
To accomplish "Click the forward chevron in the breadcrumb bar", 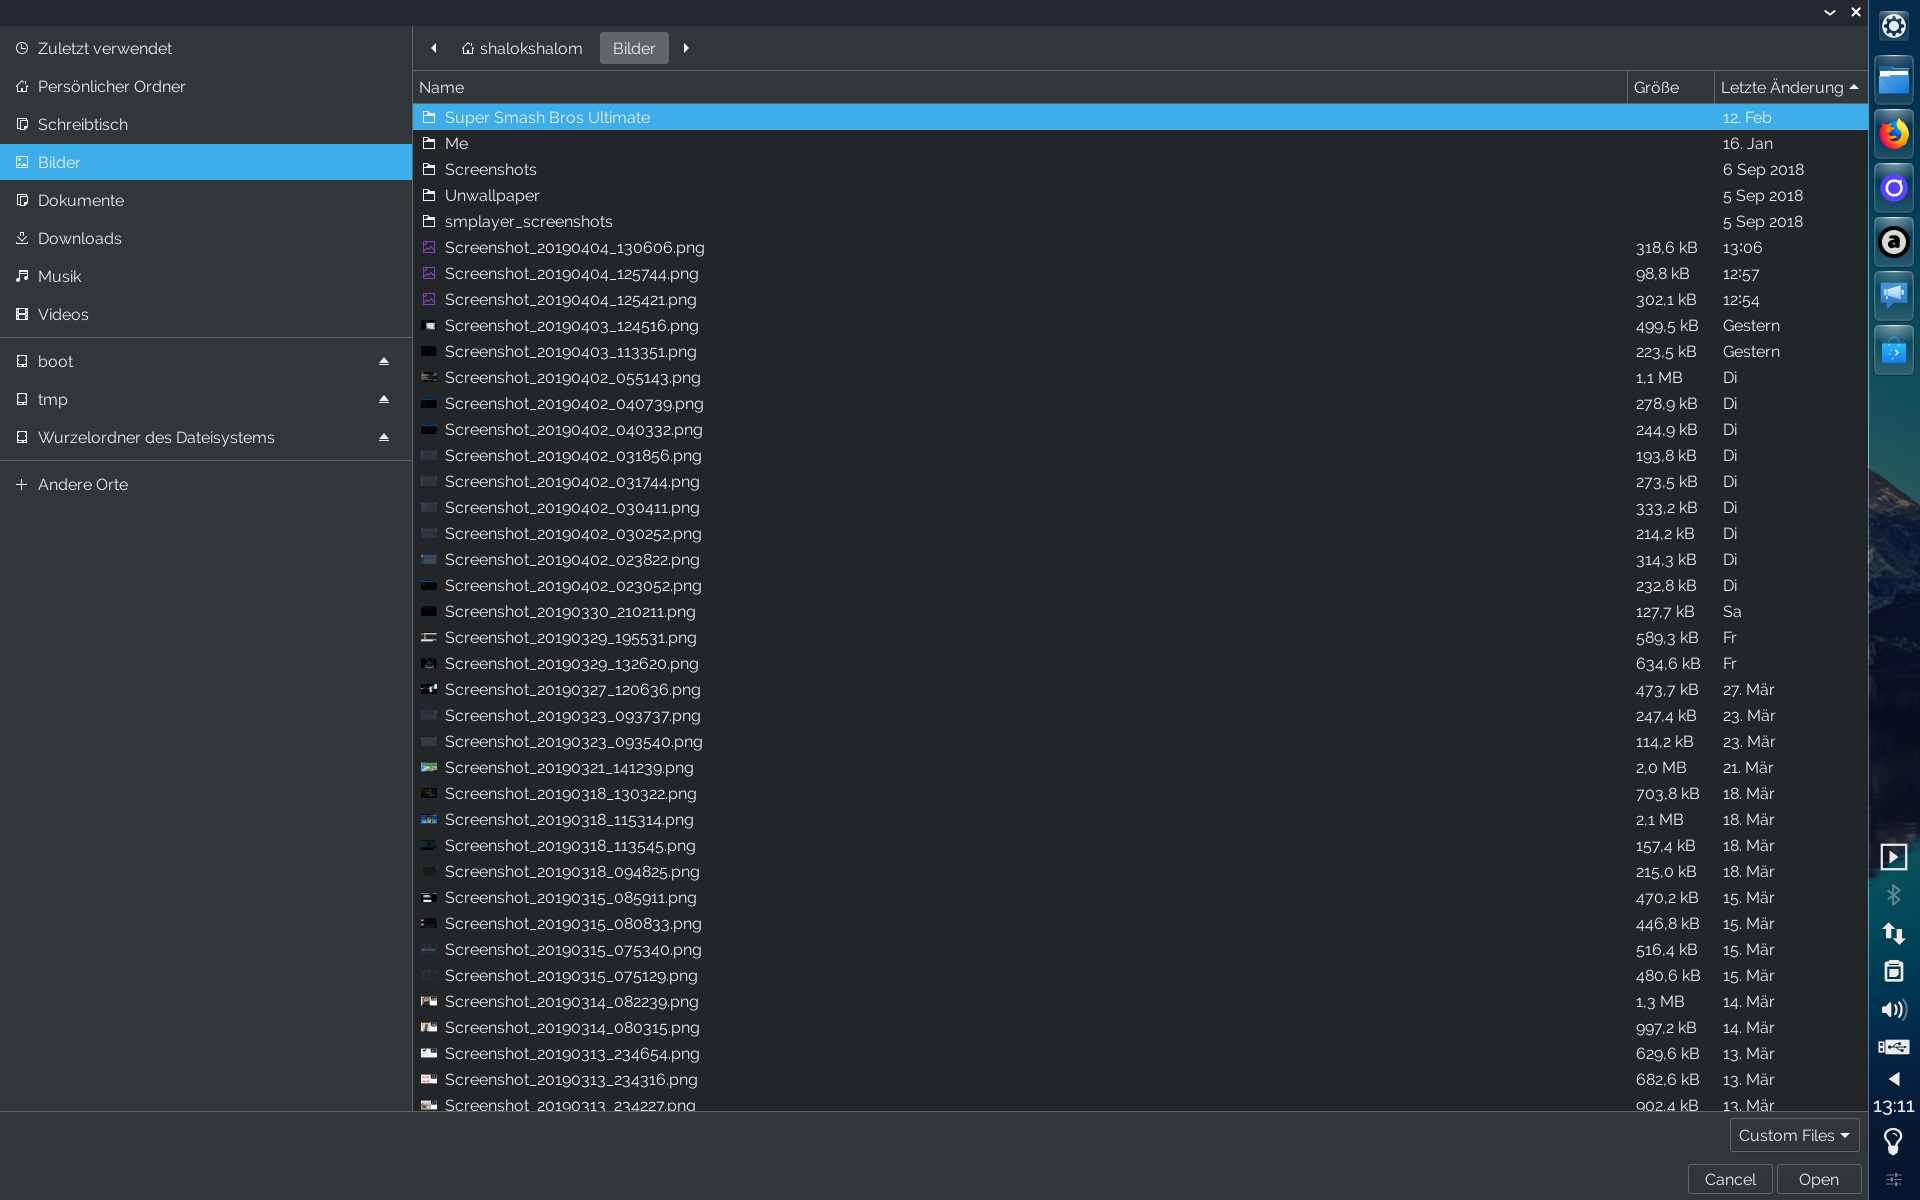I will coord(686,48).
